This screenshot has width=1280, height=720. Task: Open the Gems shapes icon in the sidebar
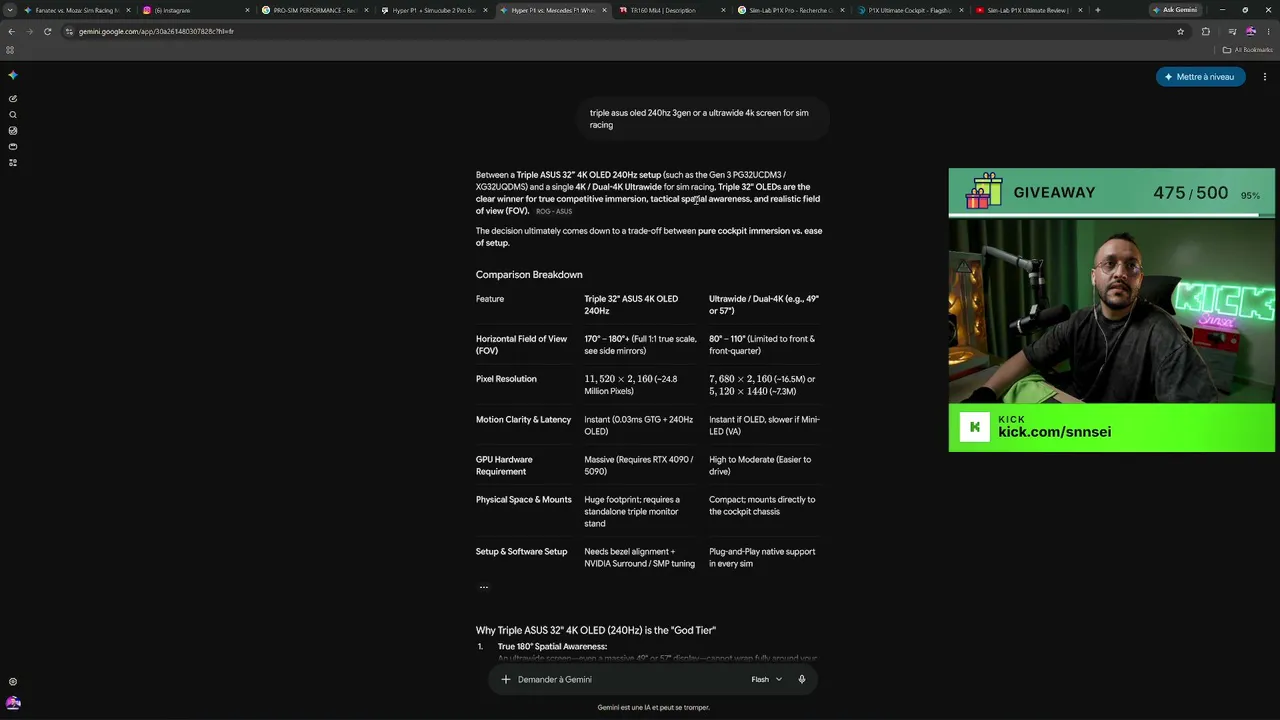point(13,162)
